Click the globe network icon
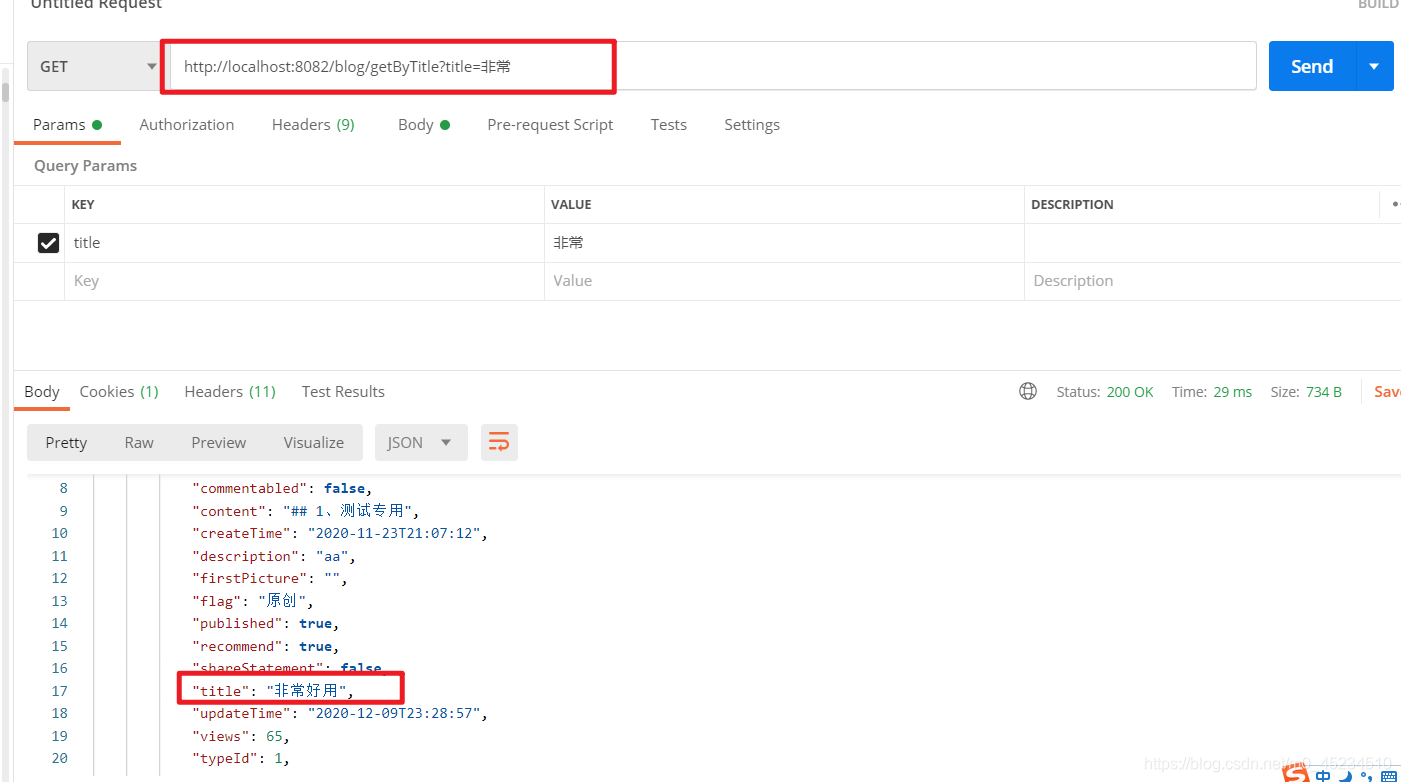 (1028, 391)
